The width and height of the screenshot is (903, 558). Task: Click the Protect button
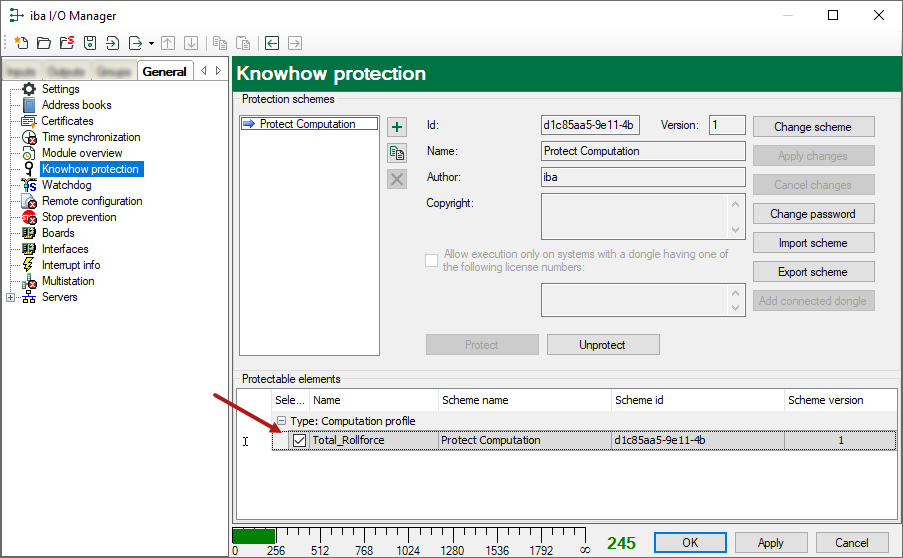click(482, 344)
